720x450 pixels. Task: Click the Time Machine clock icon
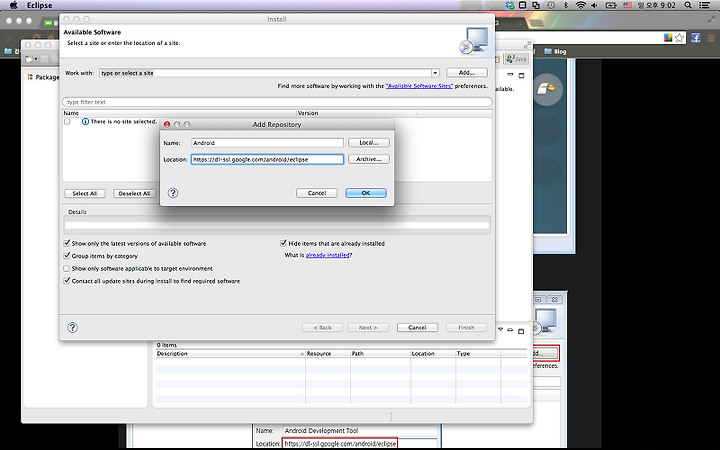pos(551,6)
